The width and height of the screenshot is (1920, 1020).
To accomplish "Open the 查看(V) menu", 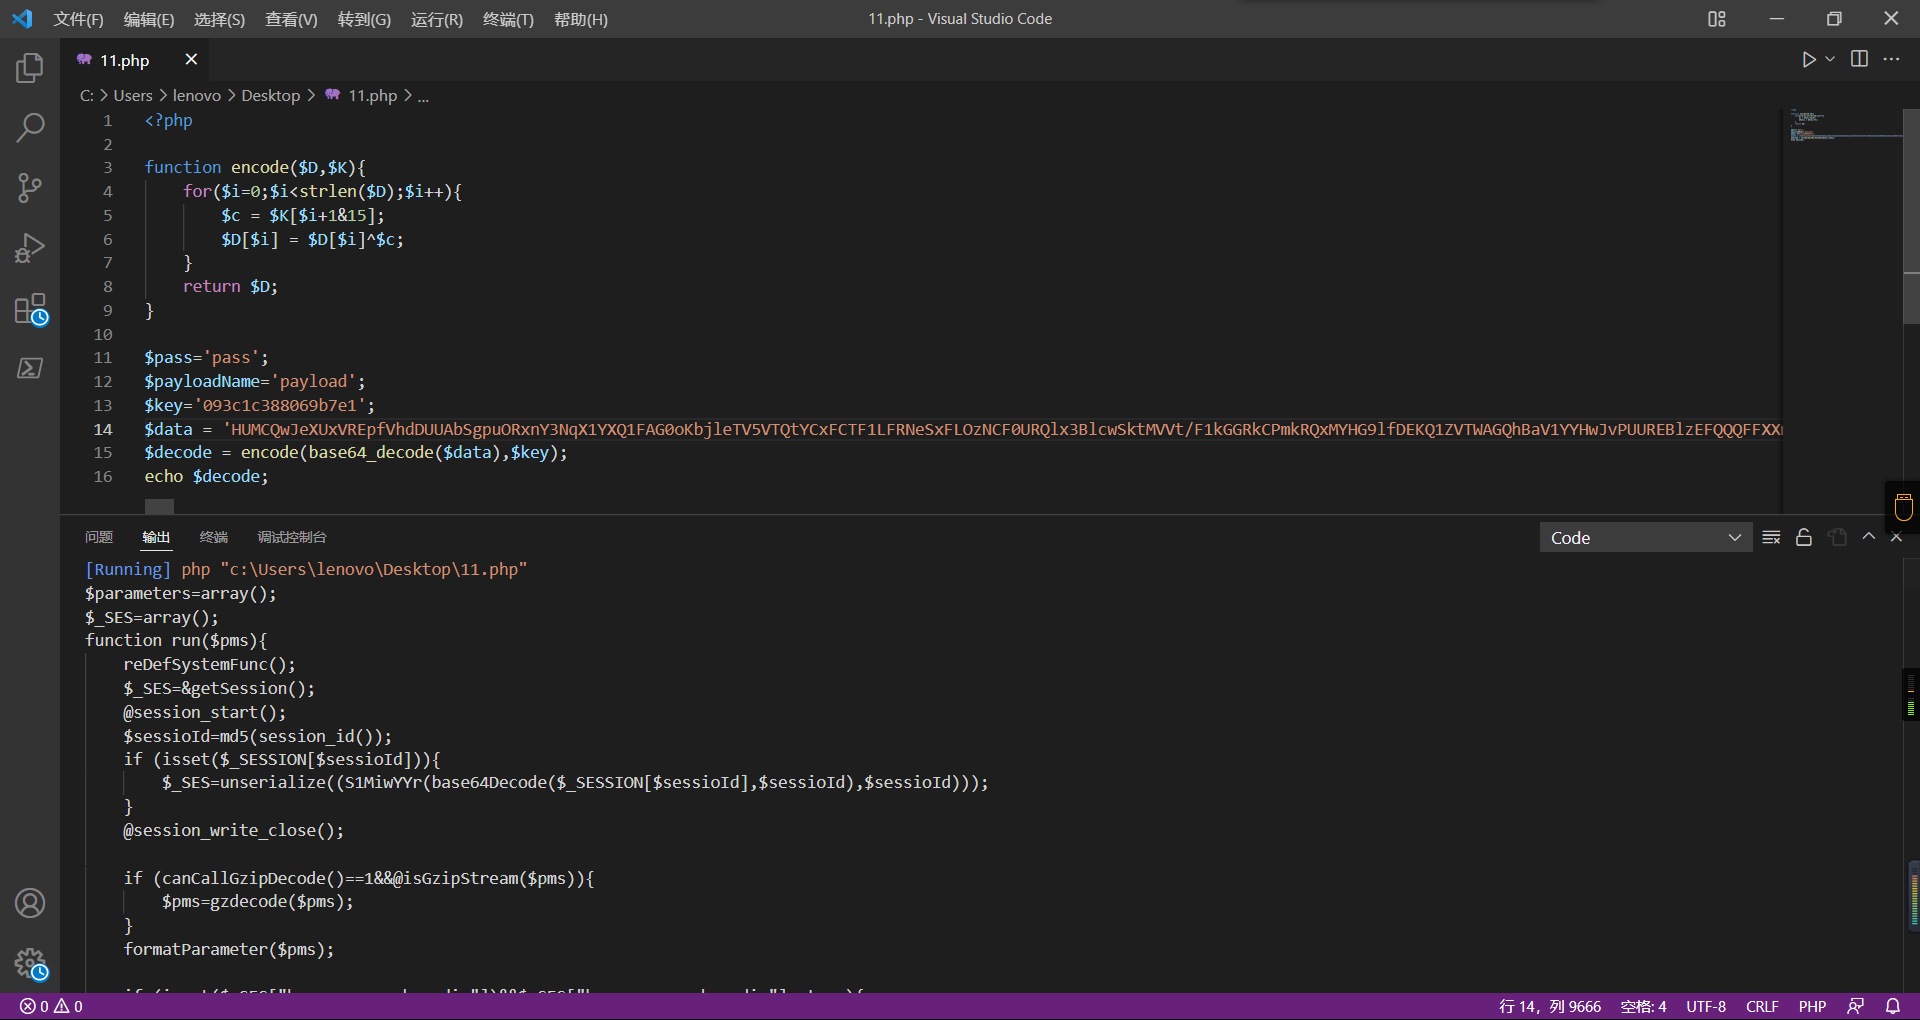I will pos(291,19).
